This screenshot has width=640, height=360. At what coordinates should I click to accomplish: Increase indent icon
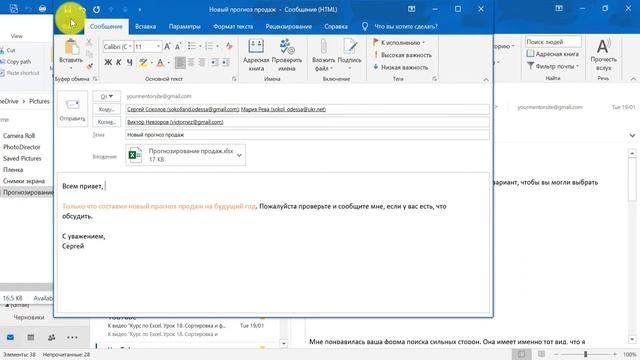[x=225, y=62]
